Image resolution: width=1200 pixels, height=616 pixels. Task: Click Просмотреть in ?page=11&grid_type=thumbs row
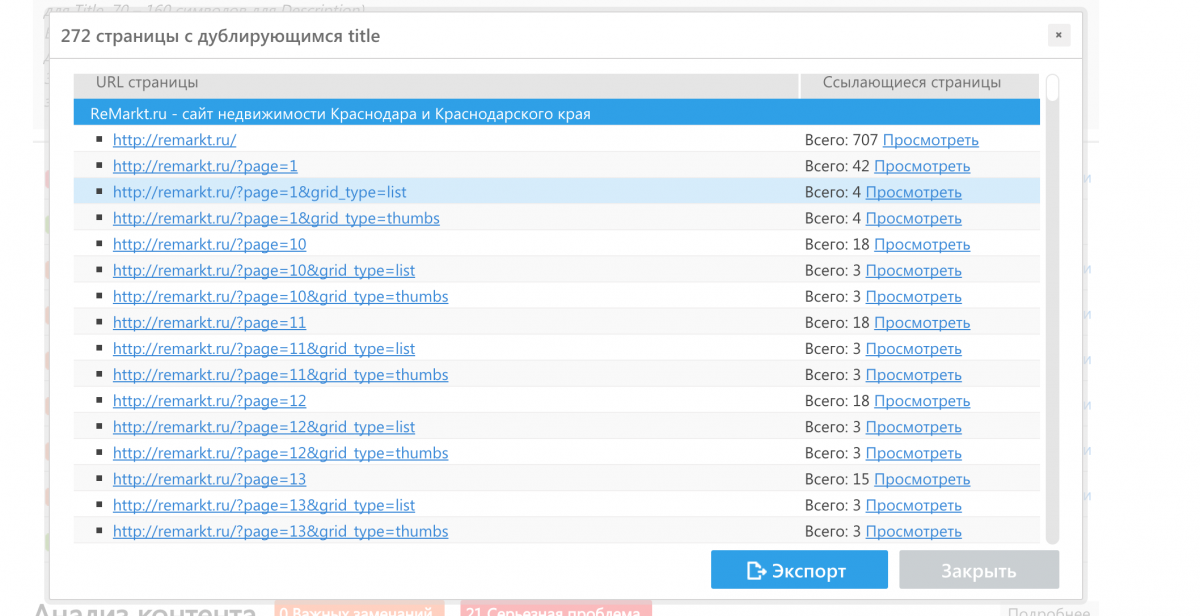pyautogui.click(x=913, y=374)
